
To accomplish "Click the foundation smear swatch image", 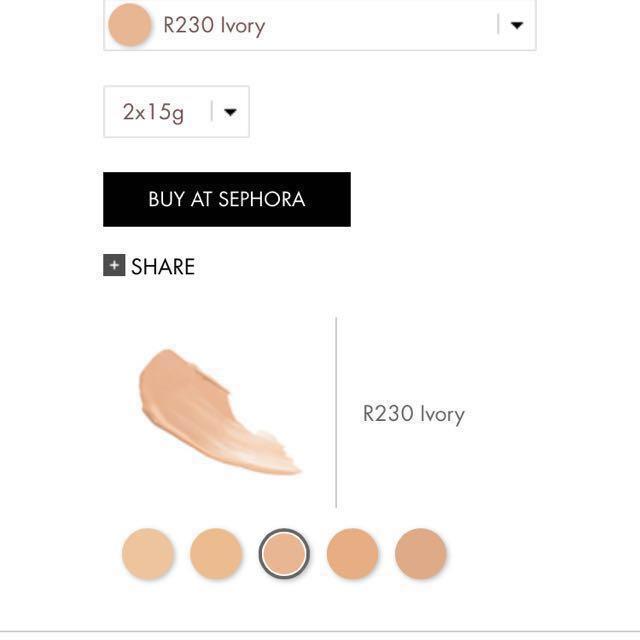I will (220, 412).
